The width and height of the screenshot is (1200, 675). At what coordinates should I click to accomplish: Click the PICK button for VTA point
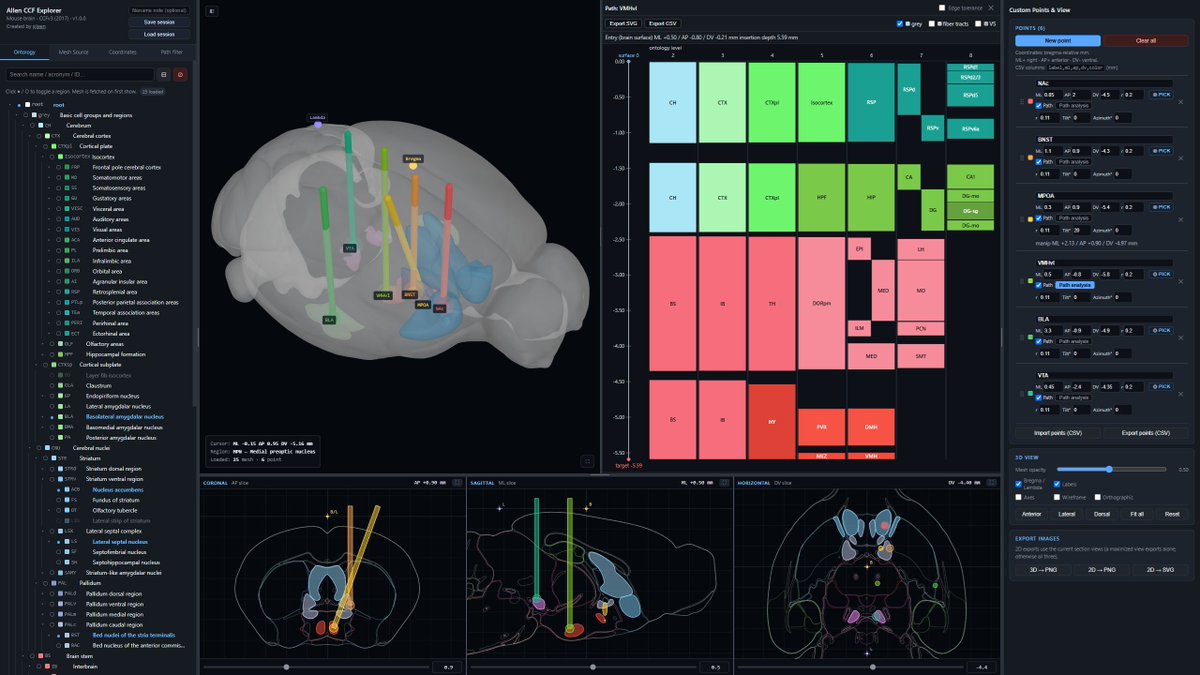pos(1162,387)
